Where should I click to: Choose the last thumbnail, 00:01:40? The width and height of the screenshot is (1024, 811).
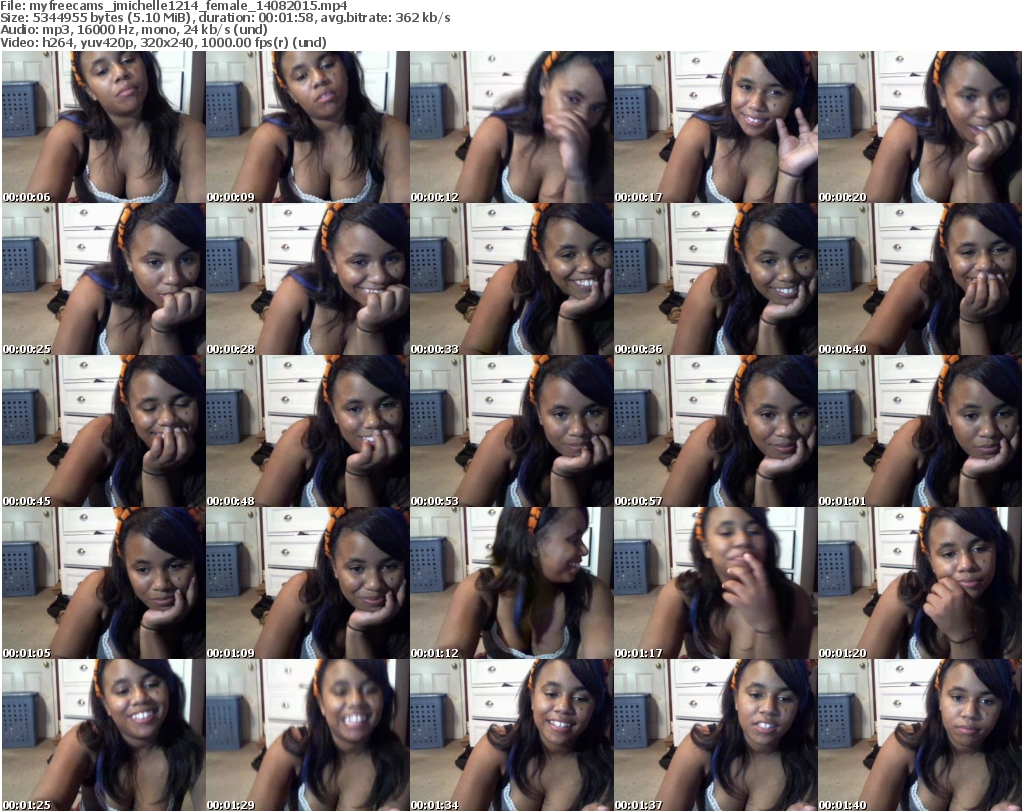(920, 735)
